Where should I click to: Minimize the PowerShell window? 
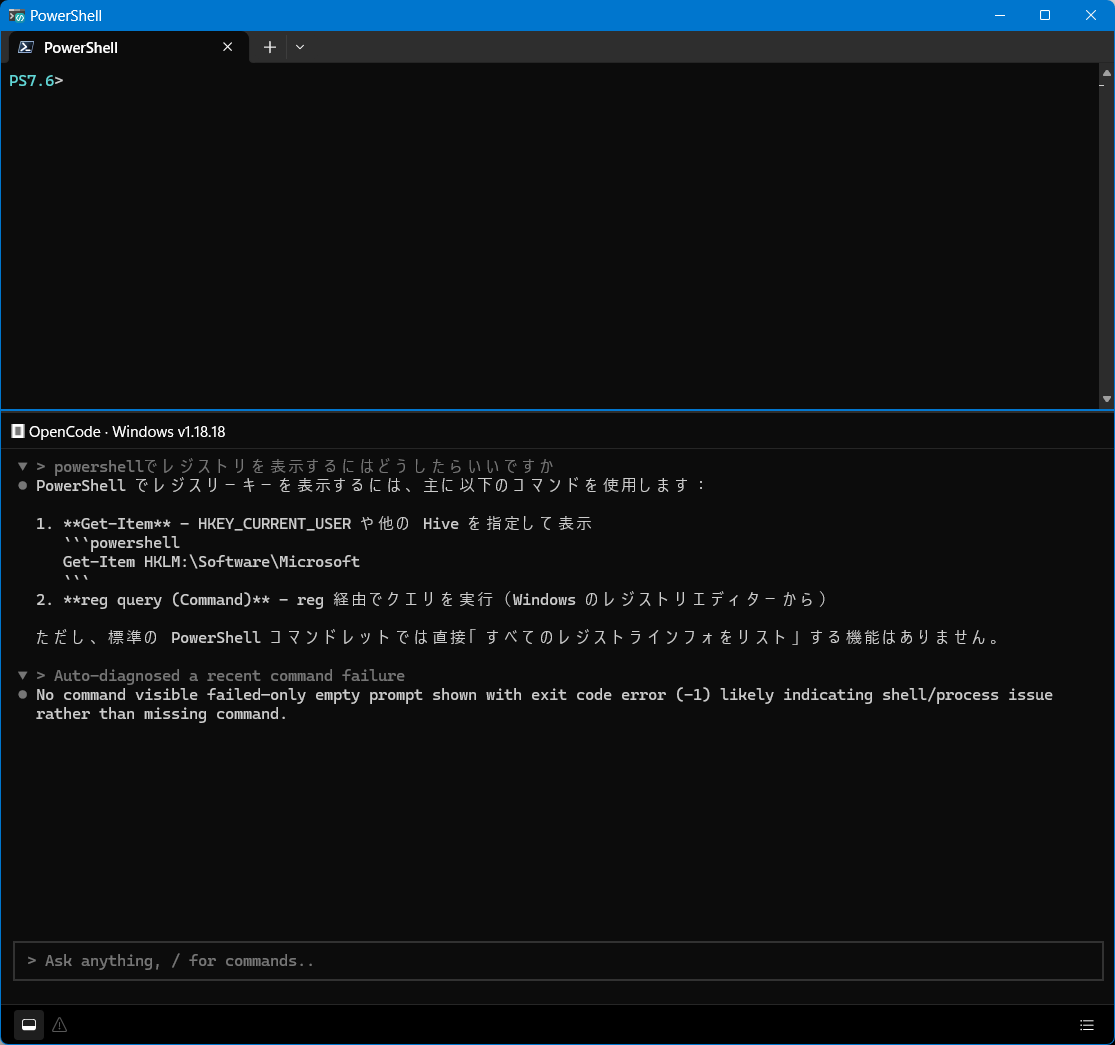pos(1000,15)
